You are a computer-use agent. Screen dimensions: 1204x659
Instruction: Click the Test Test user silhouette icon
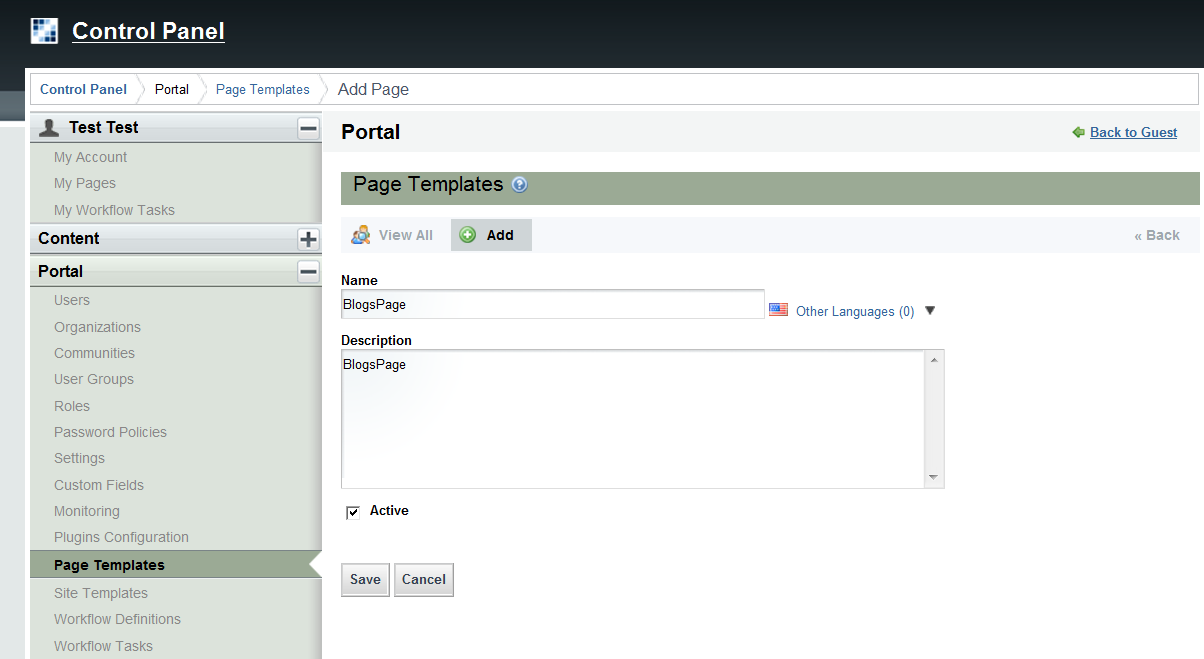48,127
